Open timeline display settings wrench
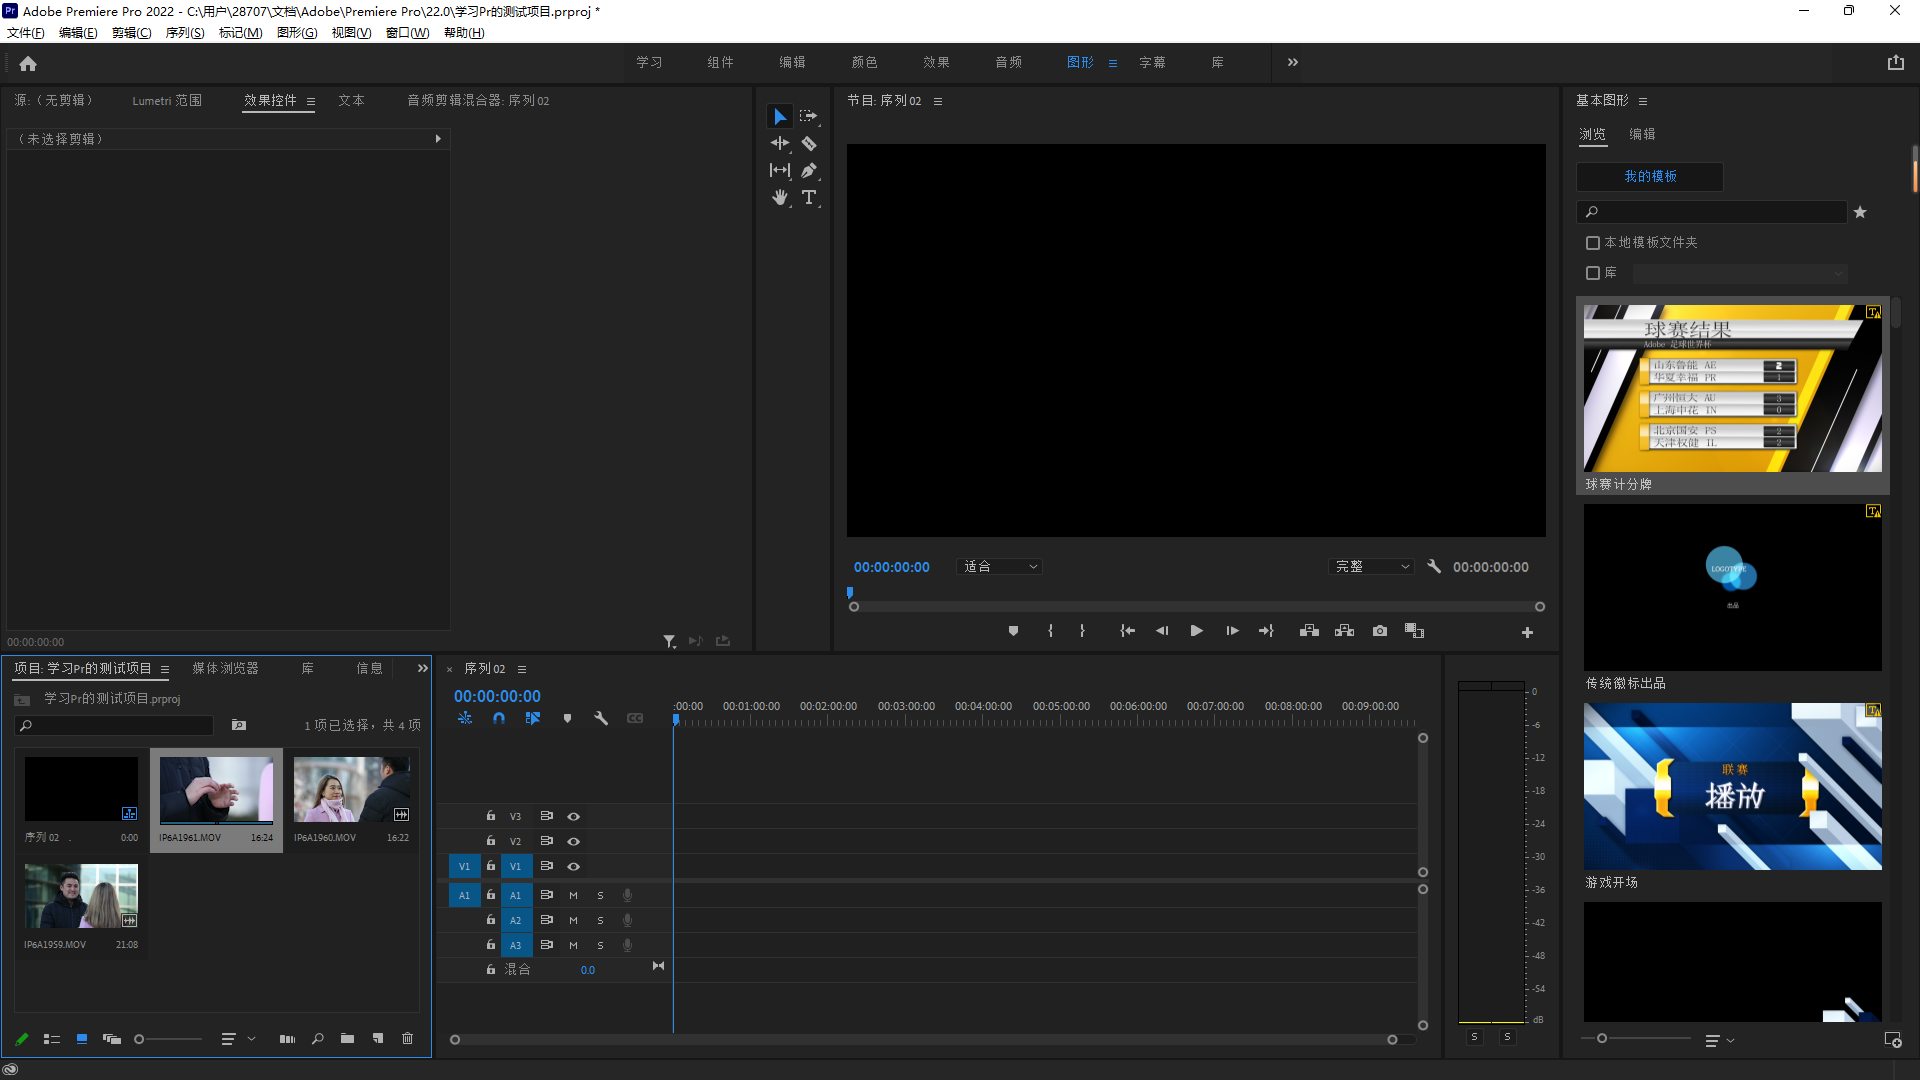1920x1080 pixels. tap(601, 718)
